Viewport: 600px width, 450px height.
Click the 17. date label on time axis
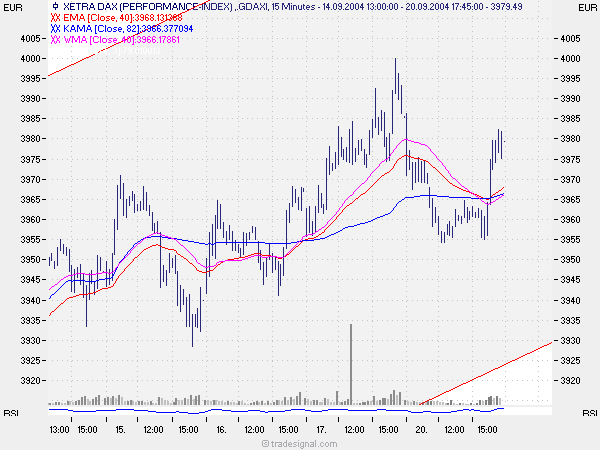tap(321, 430)
